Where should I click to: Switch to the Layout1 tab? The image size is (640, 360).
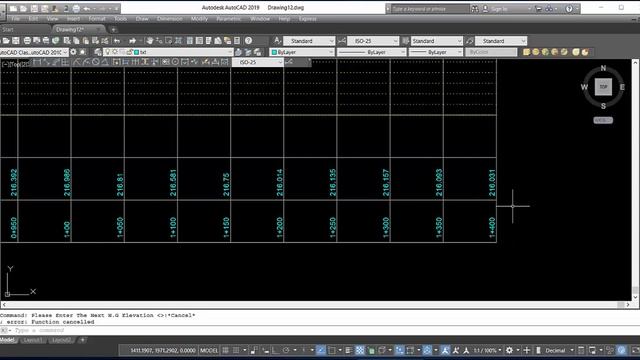pos(32,340)
